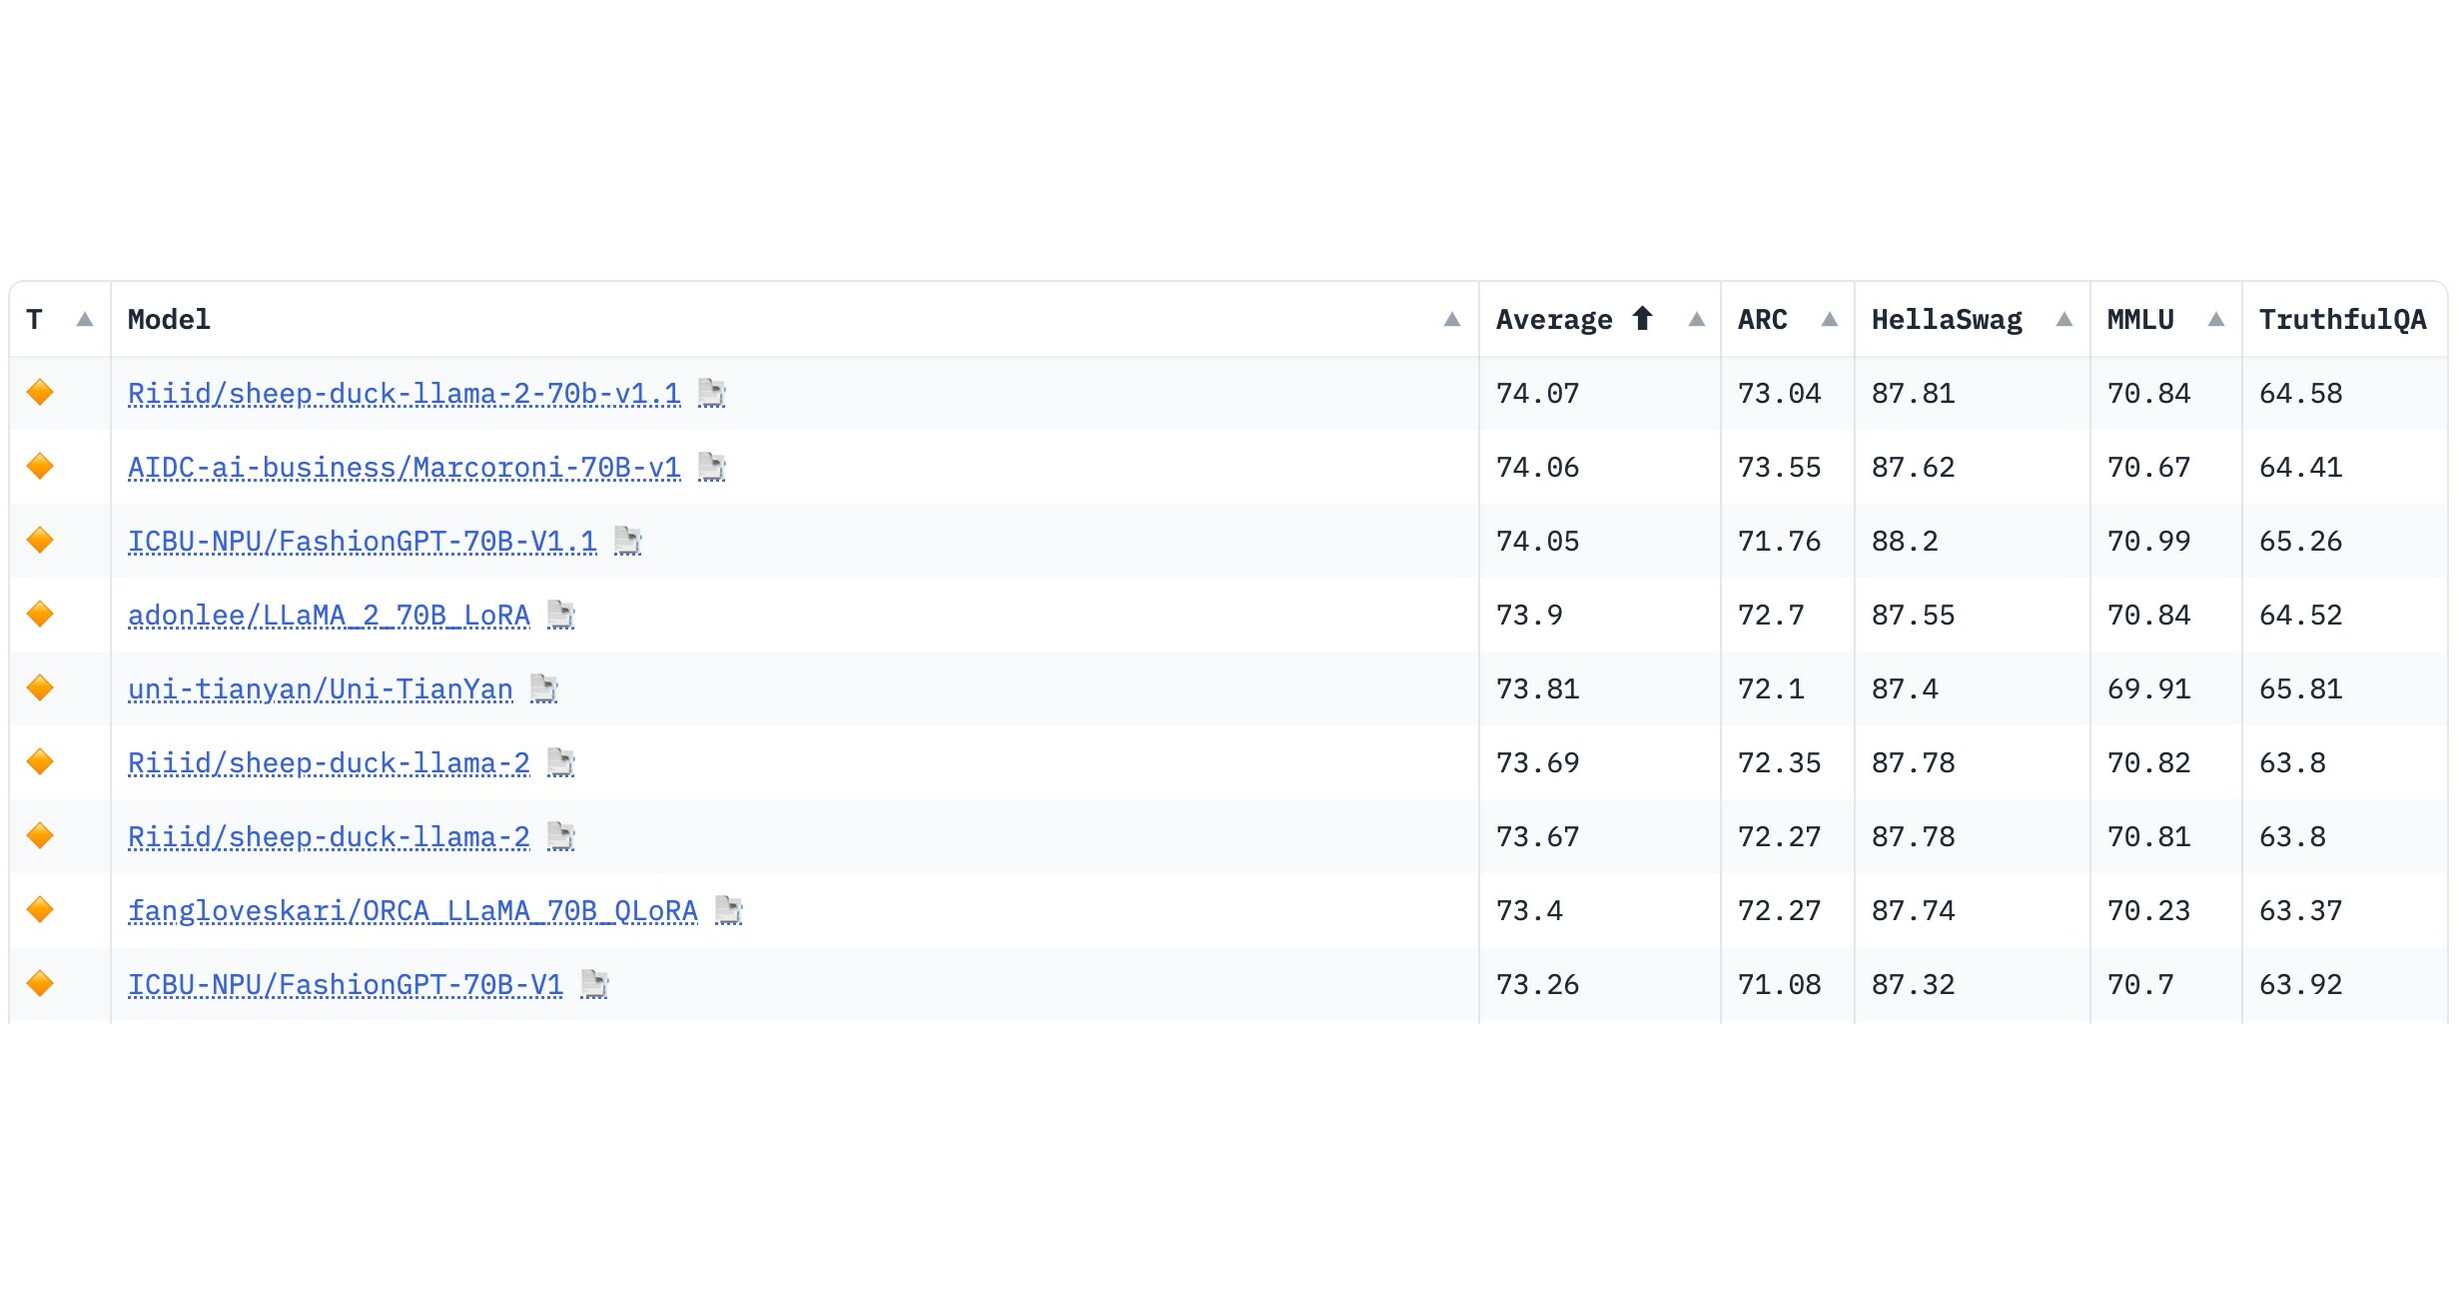The width and height of the screenshot is (2459, 1289).
Task: Toggle the sort arrow on the HellaSwag column
Action: [2064, 319]
